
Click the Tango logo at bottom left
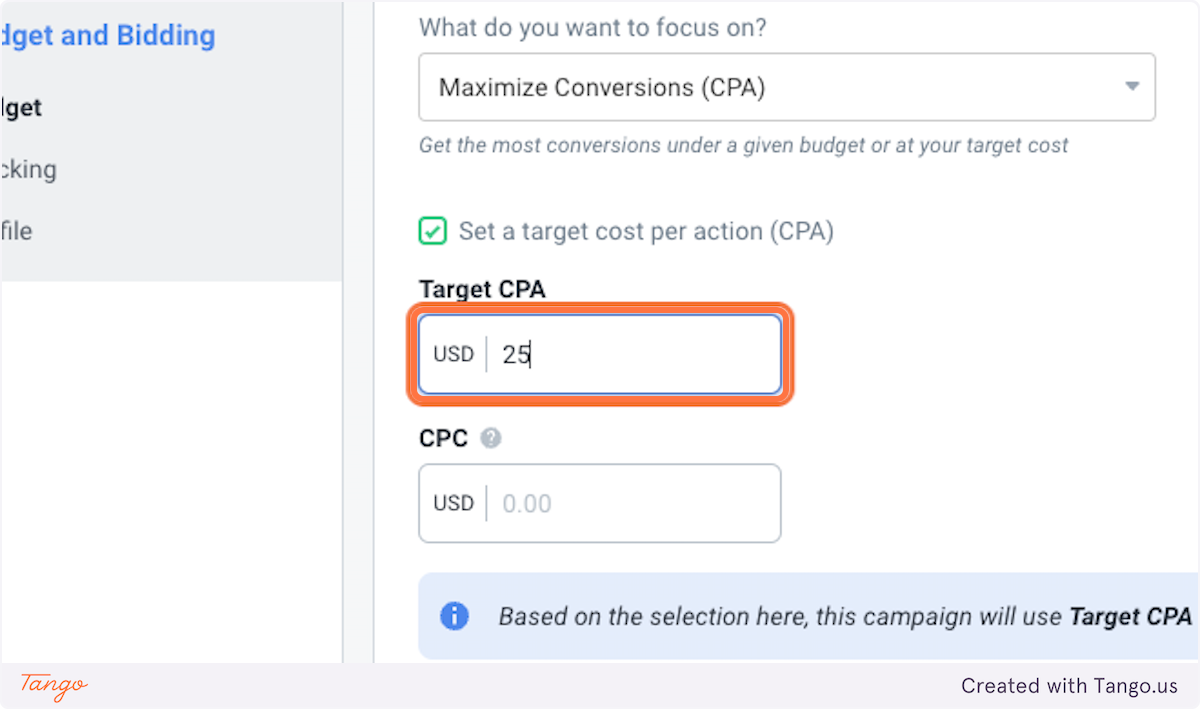pos(54,686)
